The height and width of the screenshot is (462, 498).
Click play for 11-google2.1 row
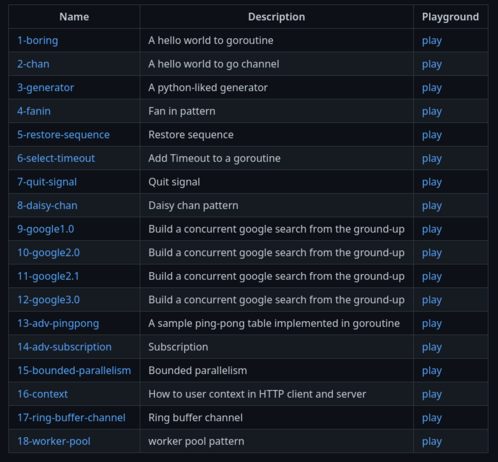(x=432, y=277)
